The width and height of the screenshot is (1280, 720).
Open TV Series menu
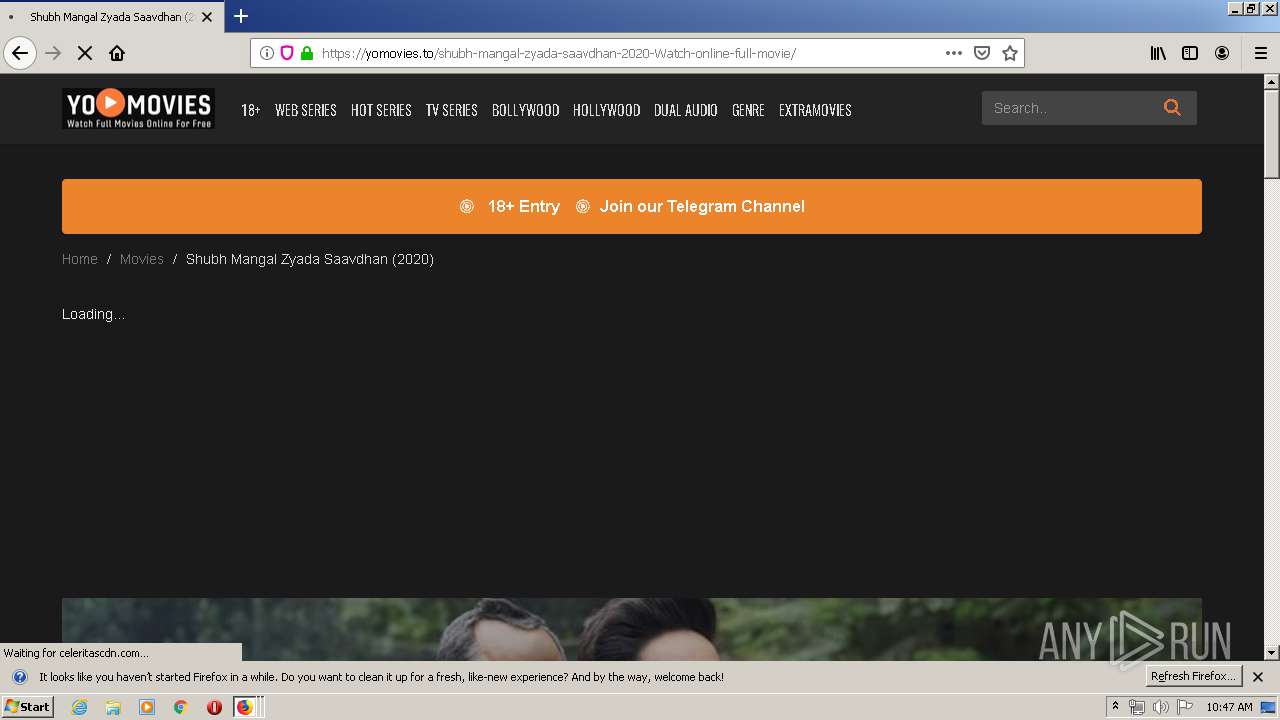pos(452,110)
